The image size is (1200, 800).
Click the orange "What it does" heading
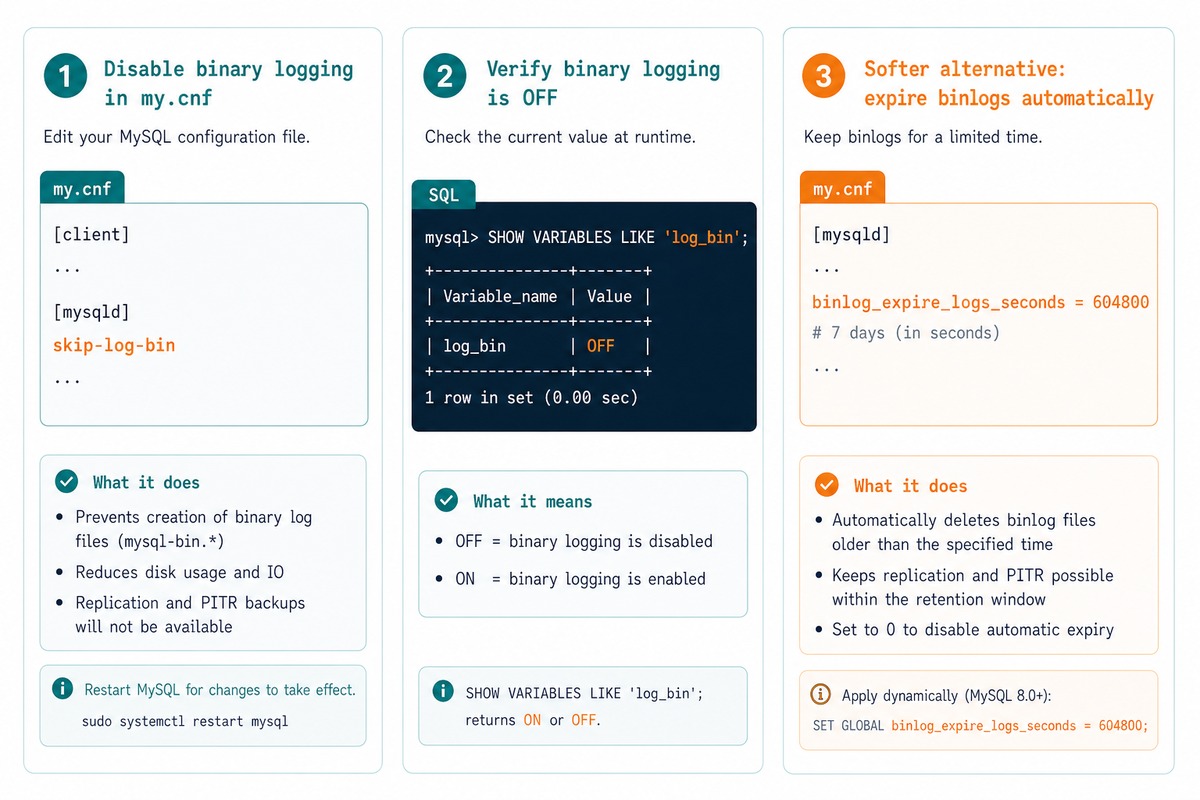point(910,486)
